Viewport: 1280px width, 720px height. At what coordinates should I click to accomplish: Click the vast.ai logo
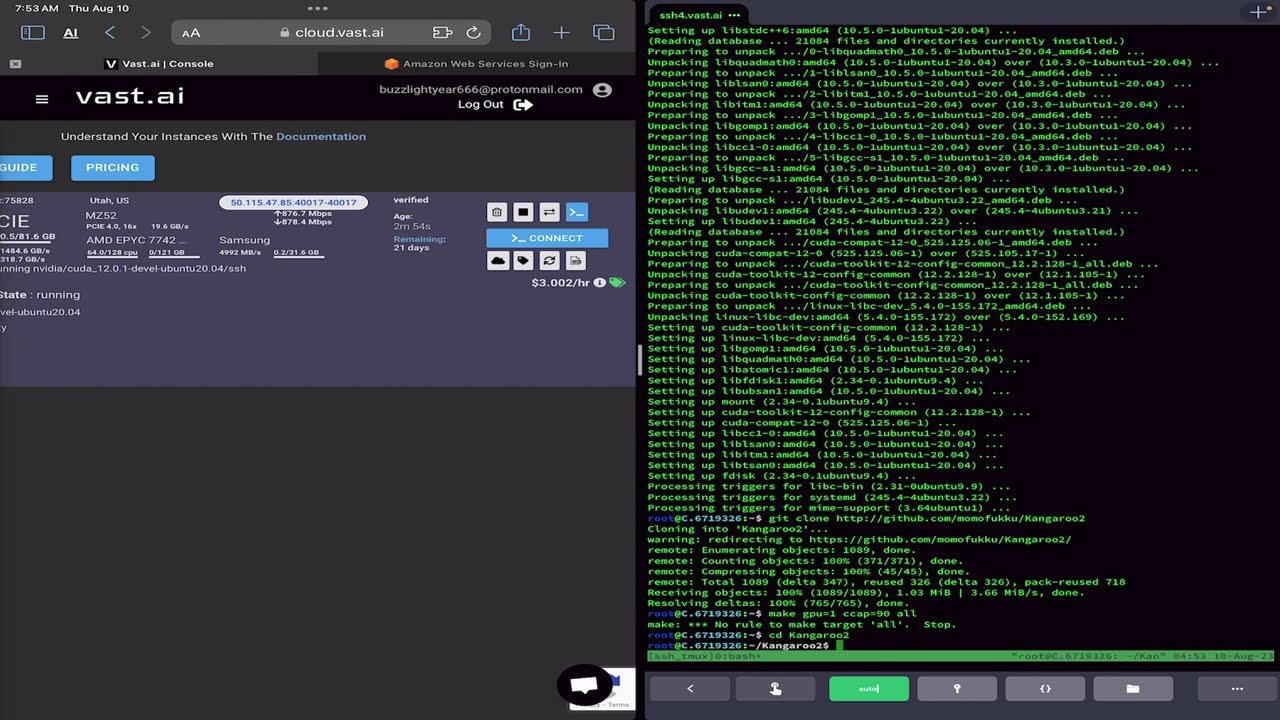130,97
